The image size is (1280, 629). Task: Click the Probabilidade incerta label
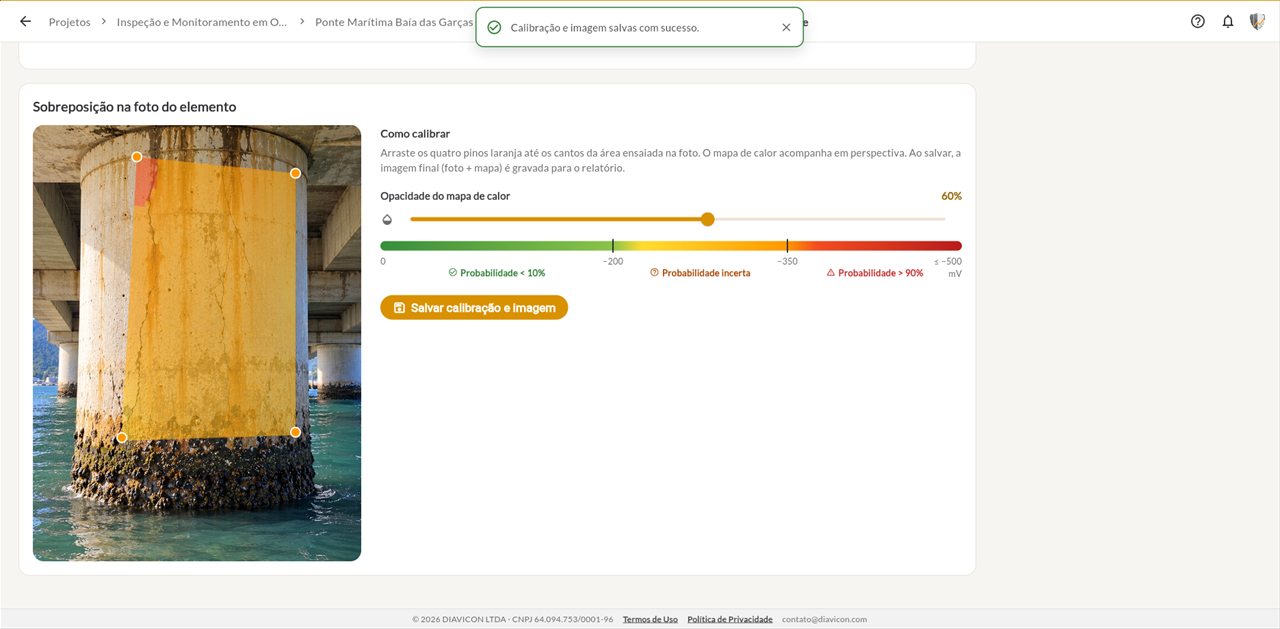(x=700, y=273)
